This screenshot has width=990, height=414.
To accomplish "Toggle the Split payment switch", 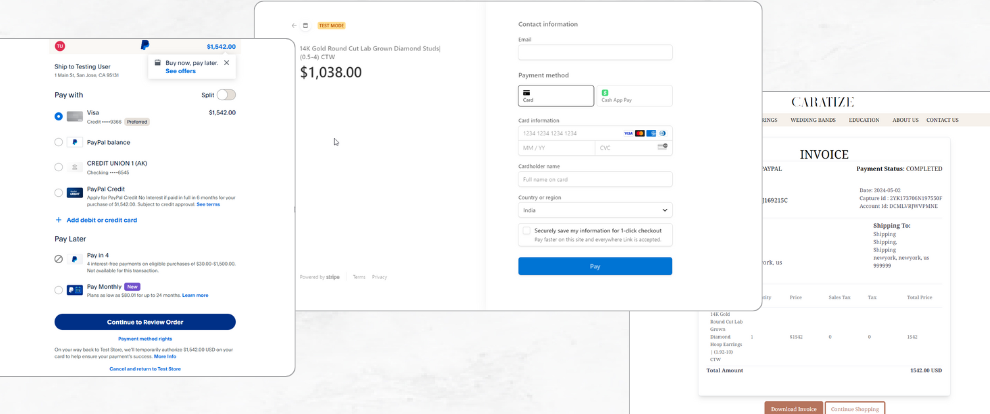I will point(226,95).
